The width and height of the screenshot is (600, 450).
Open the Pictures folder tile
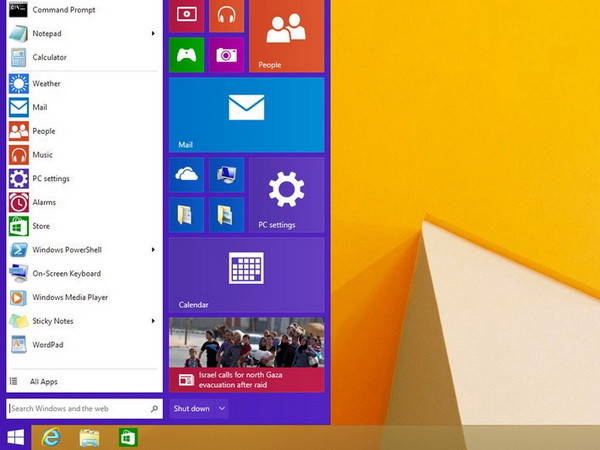tap(227, 215)
